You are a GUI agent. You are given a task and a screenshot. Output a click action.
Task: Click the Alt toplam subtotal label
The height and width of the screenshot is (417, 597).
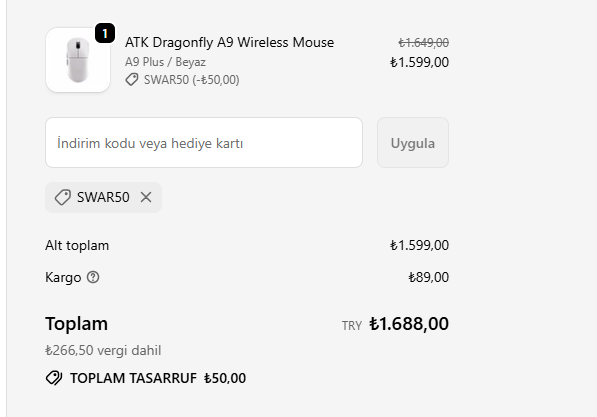(x=77, y=245)
